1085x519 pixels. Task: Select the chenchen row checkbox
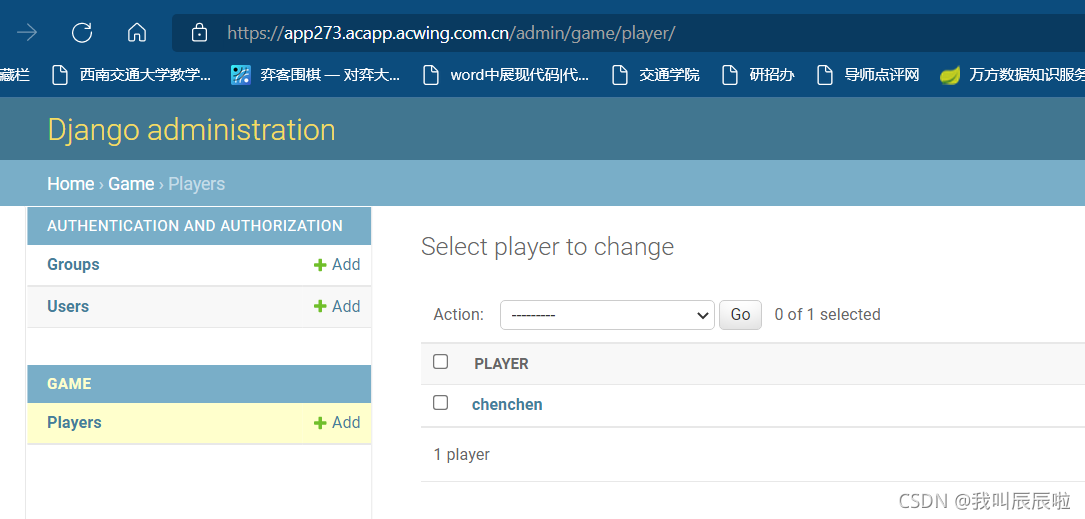point(440,402)
